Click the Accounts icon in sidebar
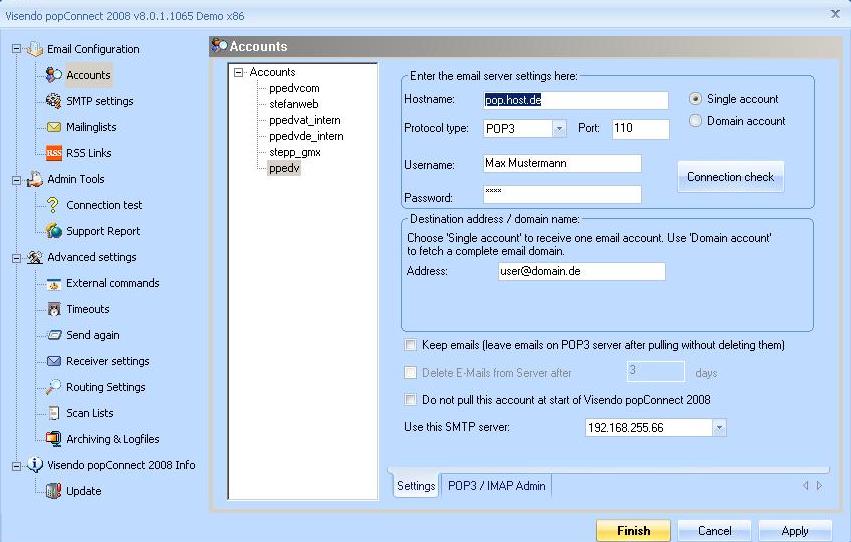 point(53,75)
